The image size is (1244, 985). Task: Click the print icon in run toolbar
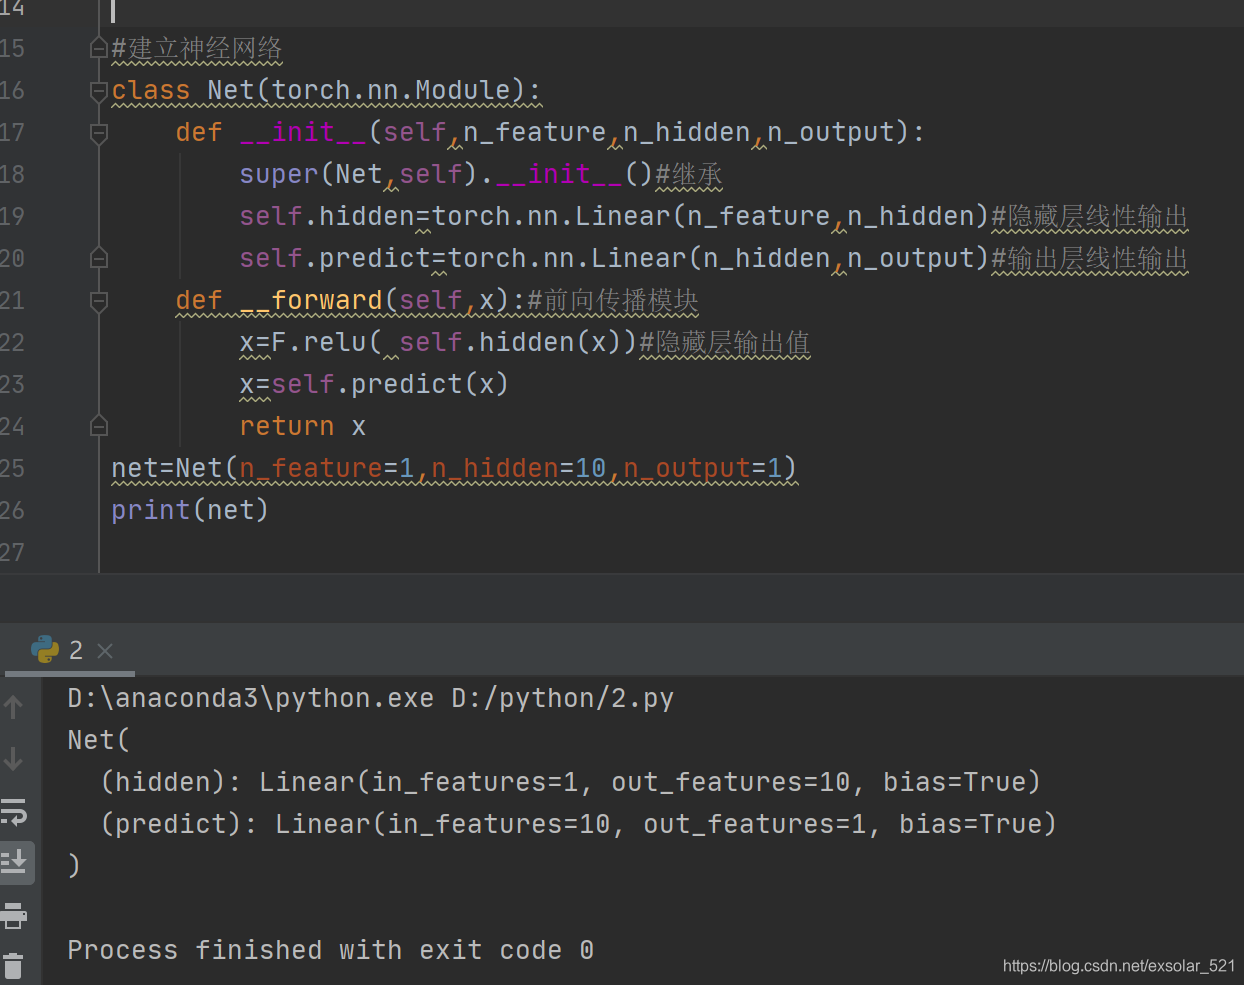pos(13,915)
